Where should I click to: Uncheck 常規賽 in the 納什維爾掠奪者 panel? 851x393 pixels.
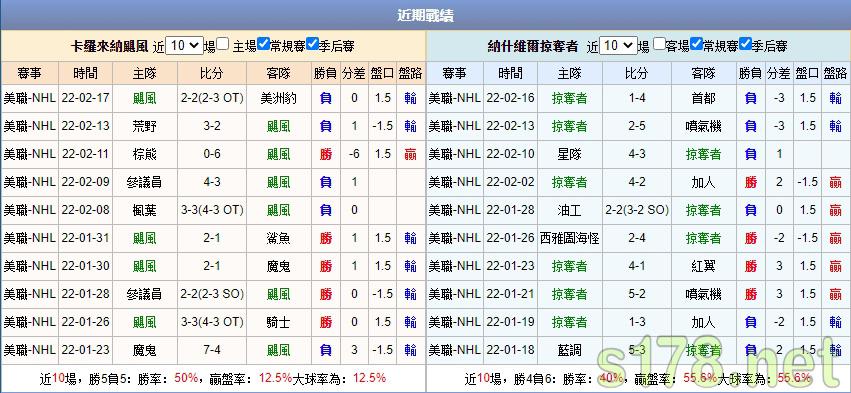click(x=697, y=44)
